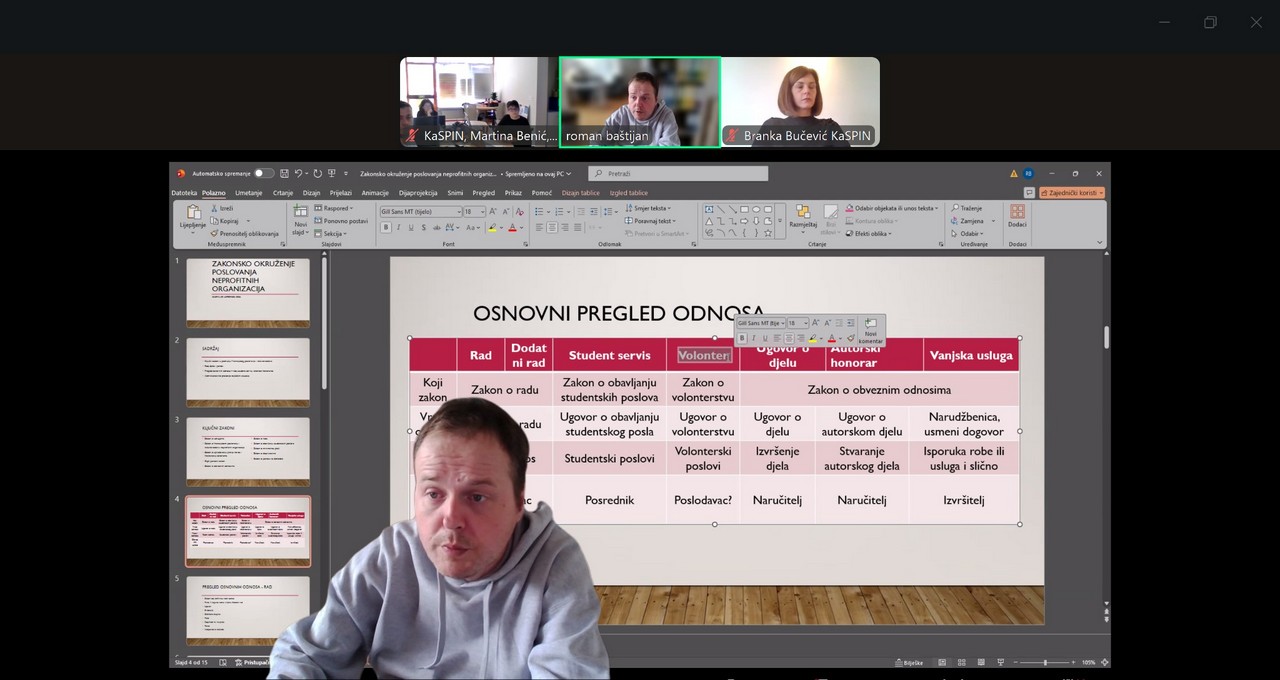This screenshot has height=680, width=1280.
Task: Click the Save icon in title bar
Action: tap(285, 173)
